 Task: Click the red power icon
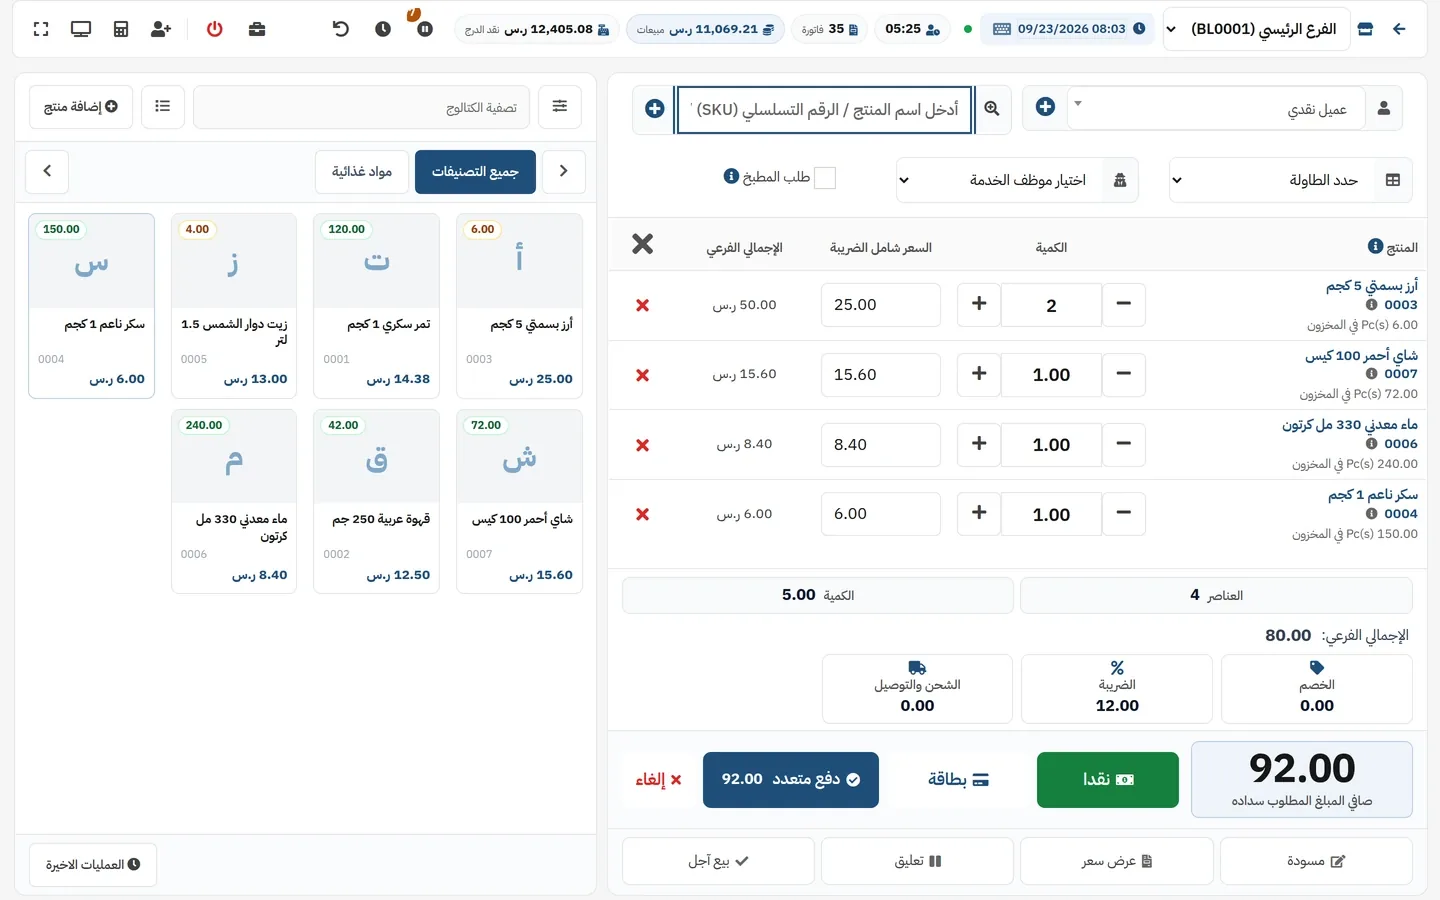click(x=215, y=29)
